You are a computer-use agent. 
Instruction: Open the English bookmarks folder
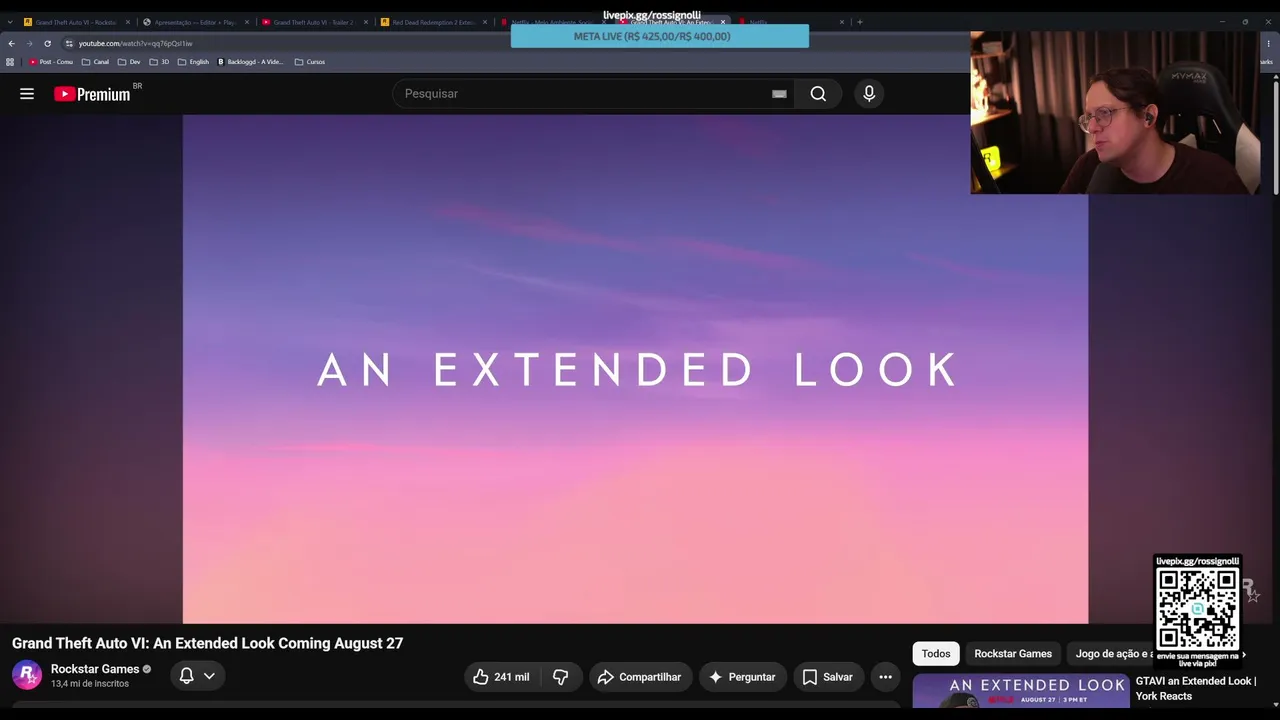point(193,62)
